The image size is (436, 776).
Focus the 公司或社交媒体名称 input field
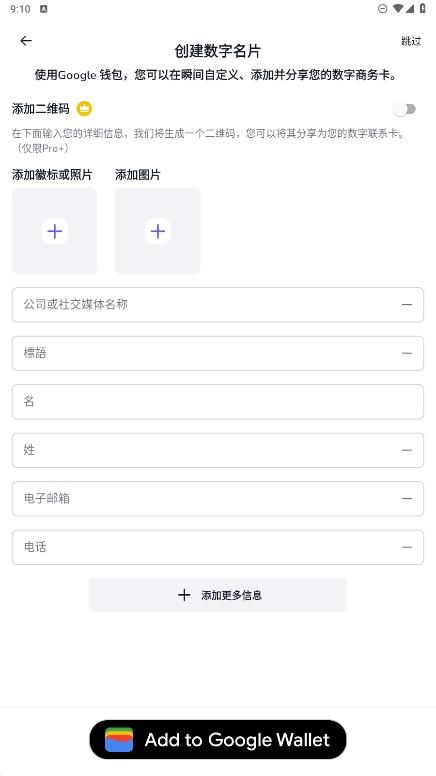click(x=218, y=304)
